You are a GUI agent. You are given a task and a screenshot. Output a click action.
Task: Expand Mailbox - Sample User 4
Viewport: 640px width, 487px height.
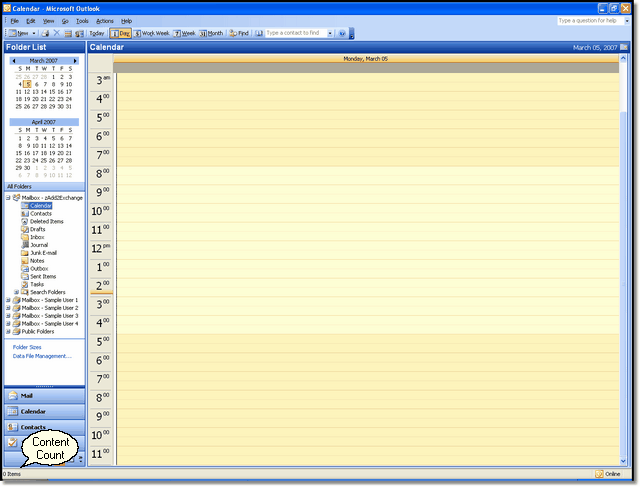pos(8,324)
